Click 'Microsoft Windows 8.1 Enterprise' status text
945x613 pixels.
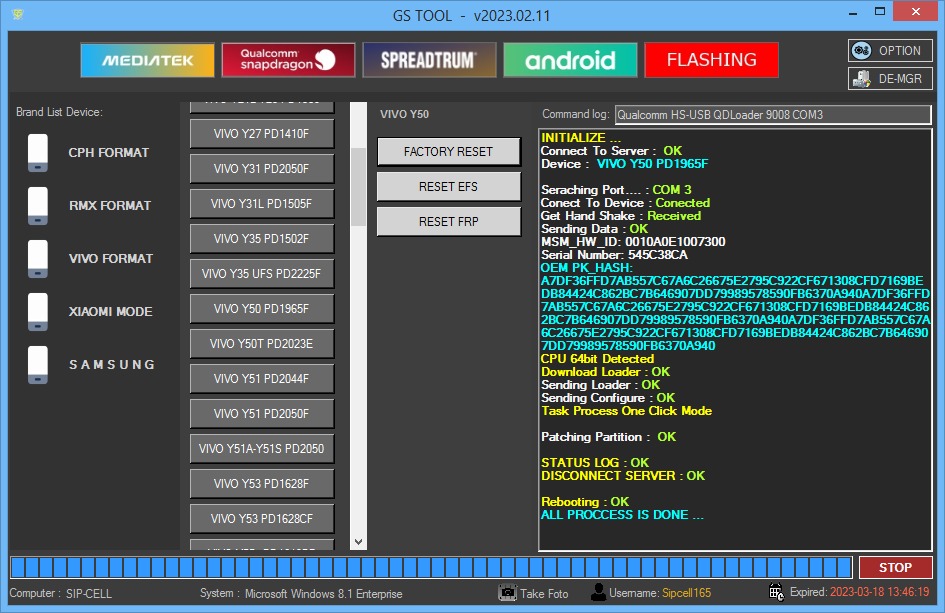pos(324,594)
